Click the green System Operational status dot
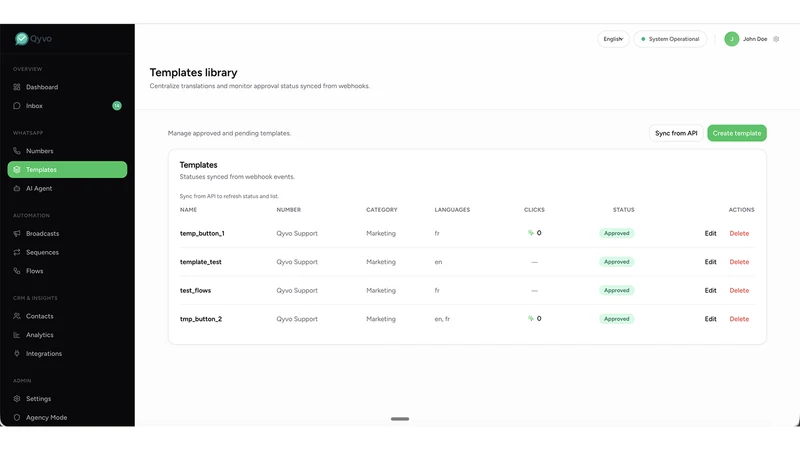800x450 pixels. pos(643,39)
